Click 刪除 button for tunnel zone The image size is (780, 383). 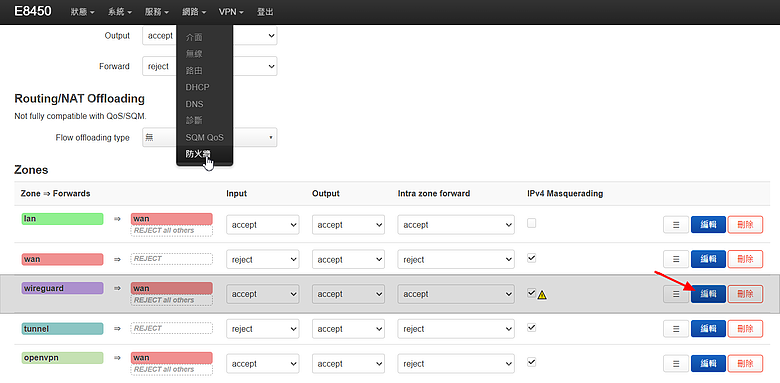click(x=745, y=329)
